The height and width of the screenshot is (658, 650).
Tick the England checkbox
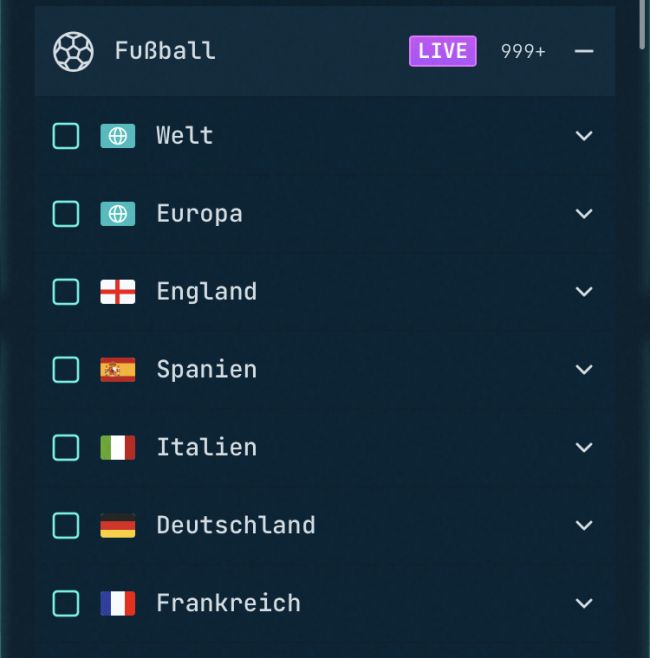pyautogui.click(x=66, y=292)
